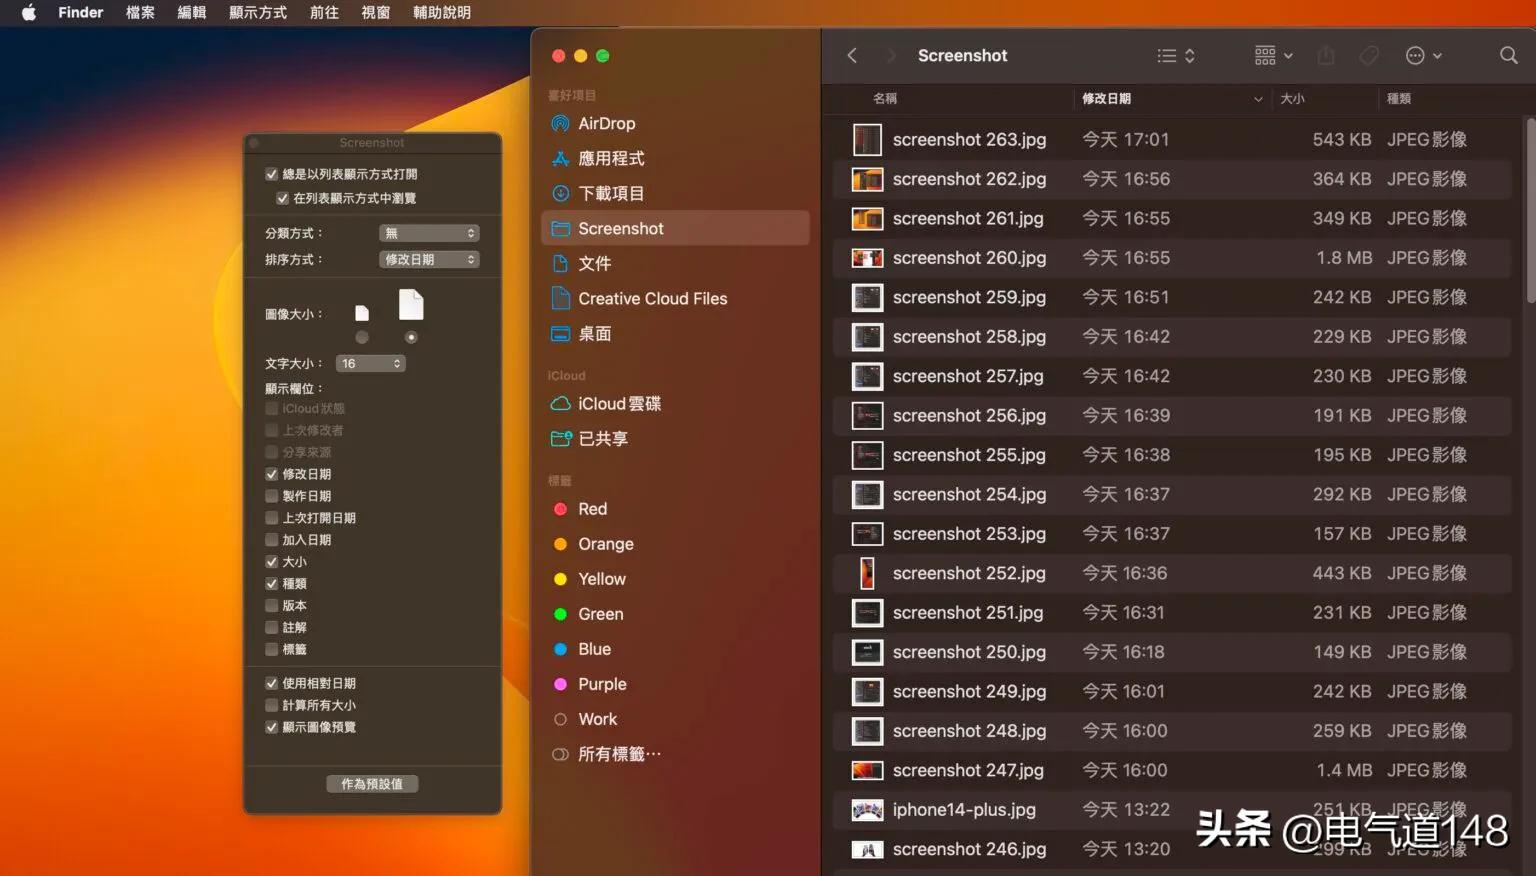Click the Share icon in the Finder toolbar

pos(1326,55)
